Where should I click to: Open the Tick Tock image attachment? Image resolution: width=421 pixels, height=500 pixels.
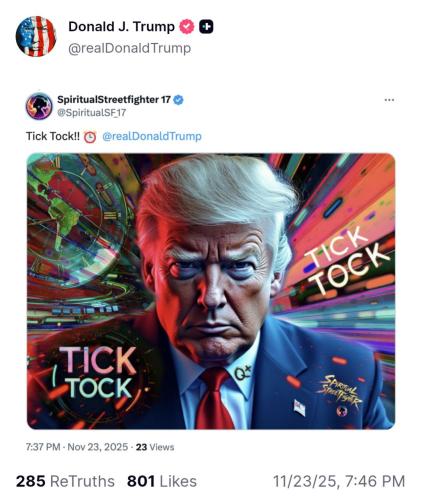click(x=211, y=291)
